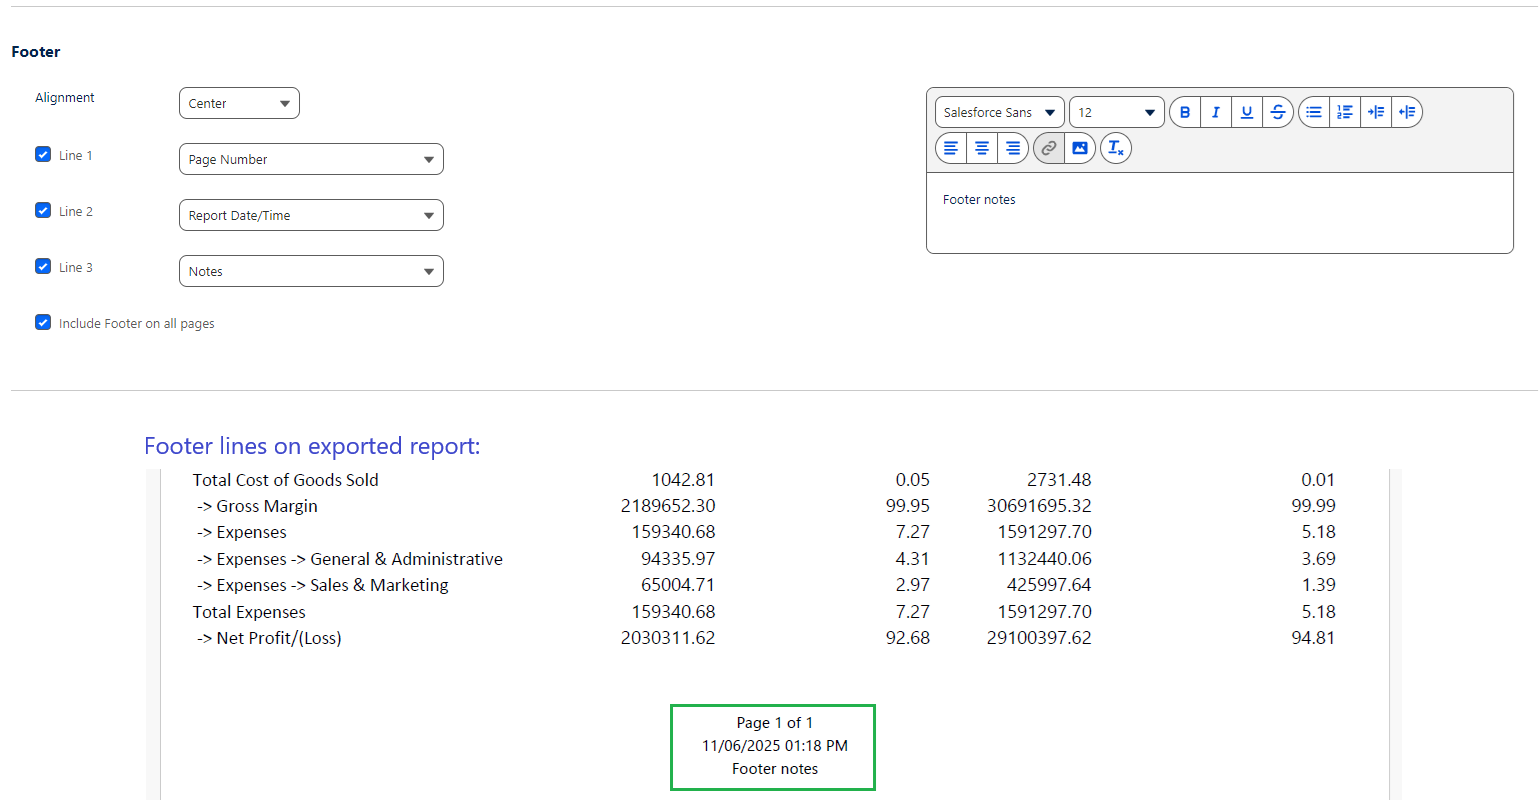The height and width of the screenshot is (800, 1540).
Task: Open the Notes dropdown for Line 3
Action: (311, 271)
